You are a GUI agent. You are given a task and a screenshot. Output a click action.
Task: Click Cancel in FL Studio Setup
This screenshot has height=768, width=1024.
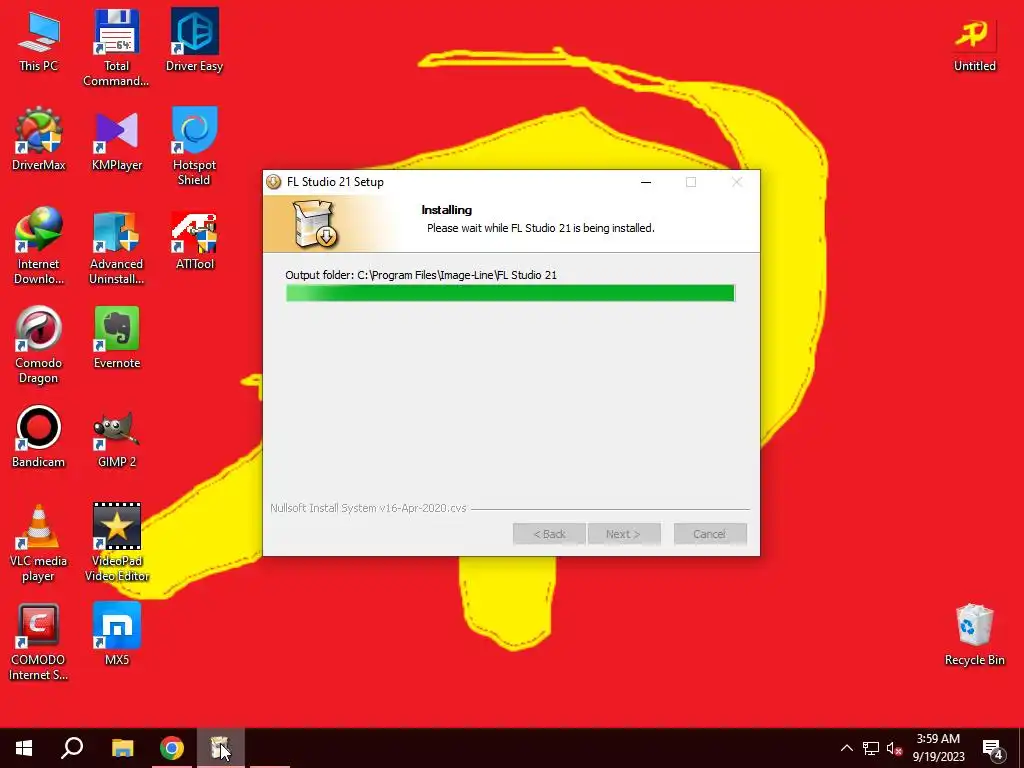point(710,534)
